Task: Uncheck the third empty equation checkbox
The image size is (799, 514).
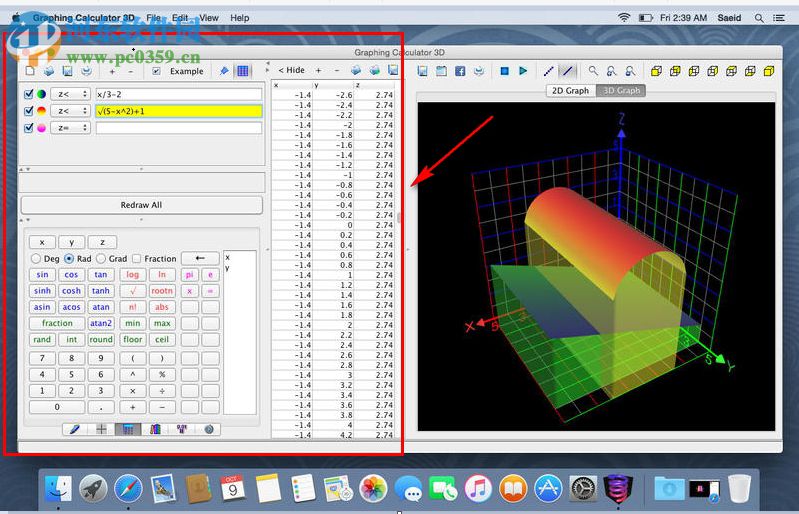Action: (x=29, y=127)
